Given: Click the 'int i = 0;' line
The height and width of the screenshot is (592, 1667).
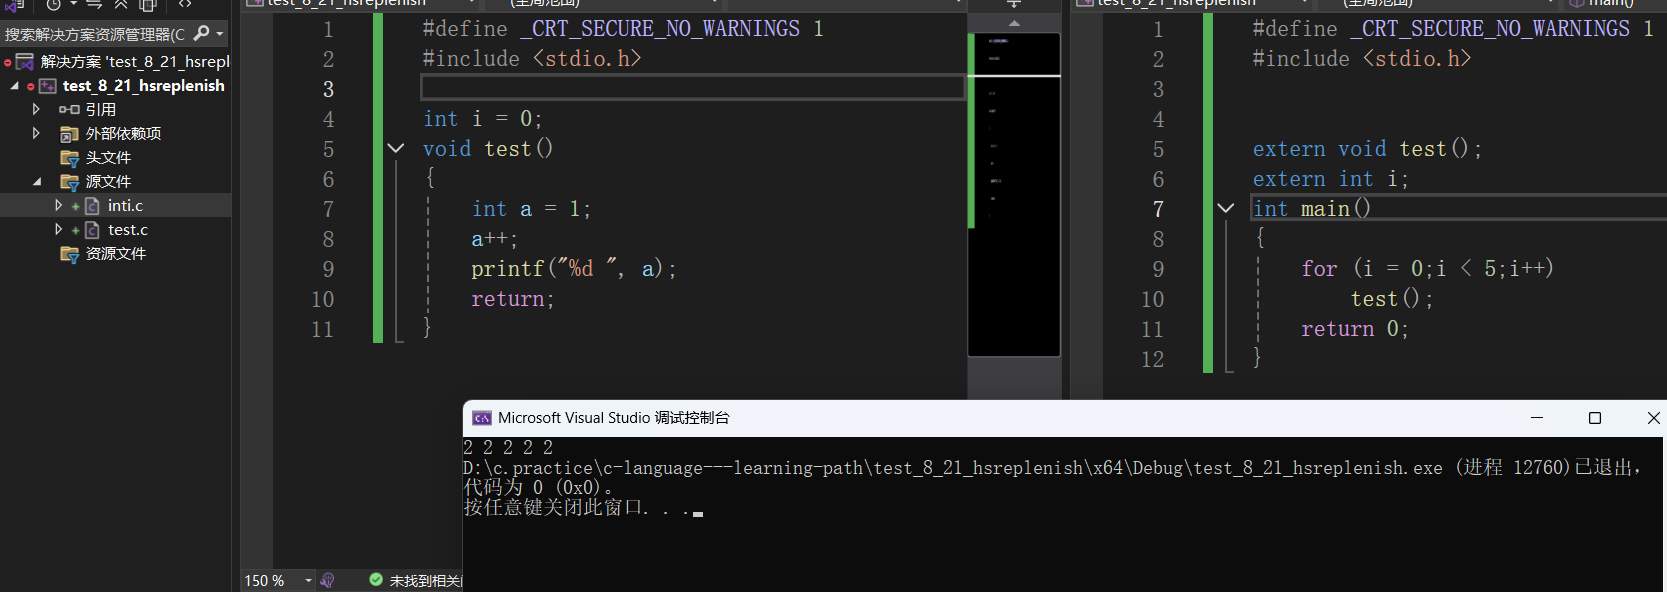Looking at the screenshot, I should pyautogui.click(x=482, y=119).
